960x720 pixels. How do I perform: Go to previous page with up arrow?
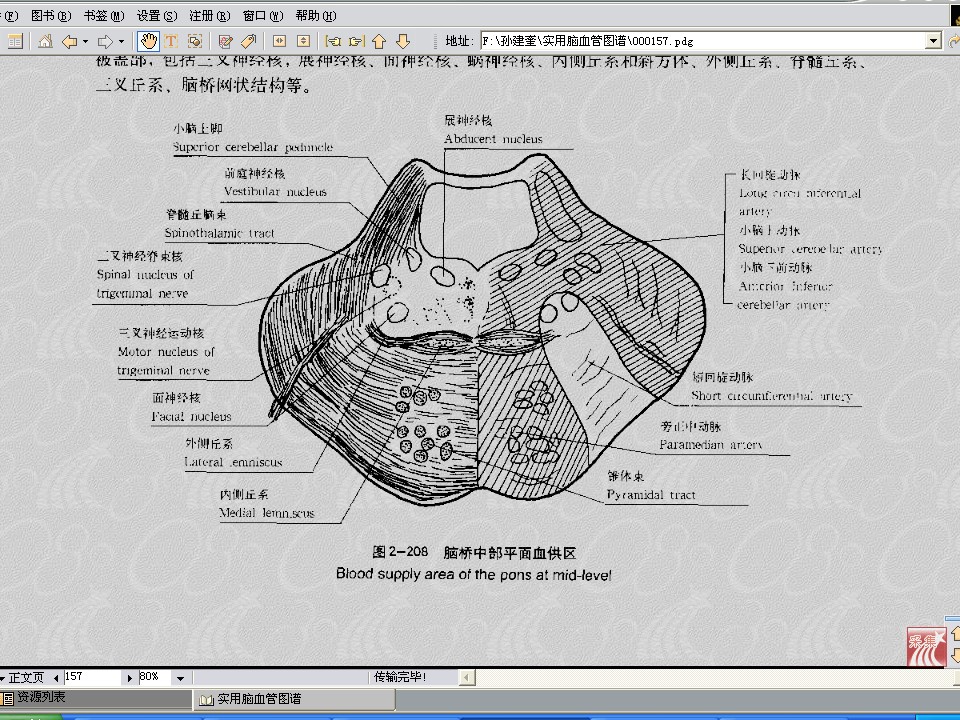379,41
